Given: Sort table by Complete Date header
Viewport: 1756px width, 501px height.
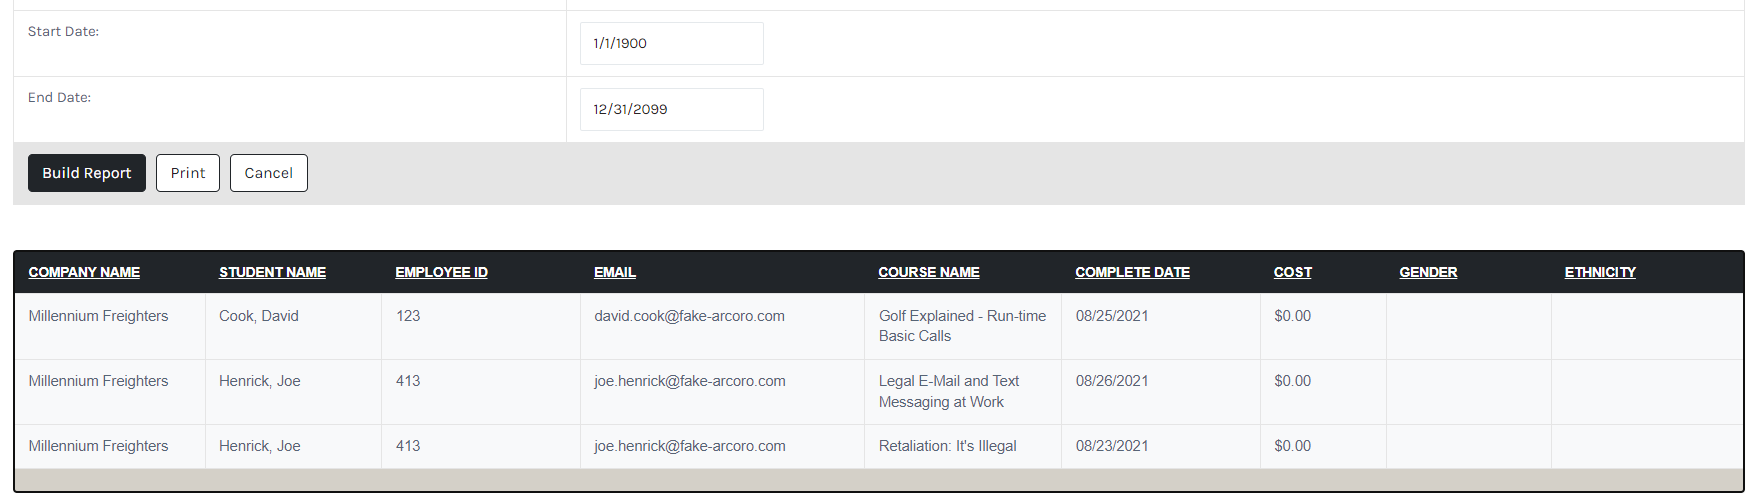Looking at the screenshot, I should [1132, 272].
